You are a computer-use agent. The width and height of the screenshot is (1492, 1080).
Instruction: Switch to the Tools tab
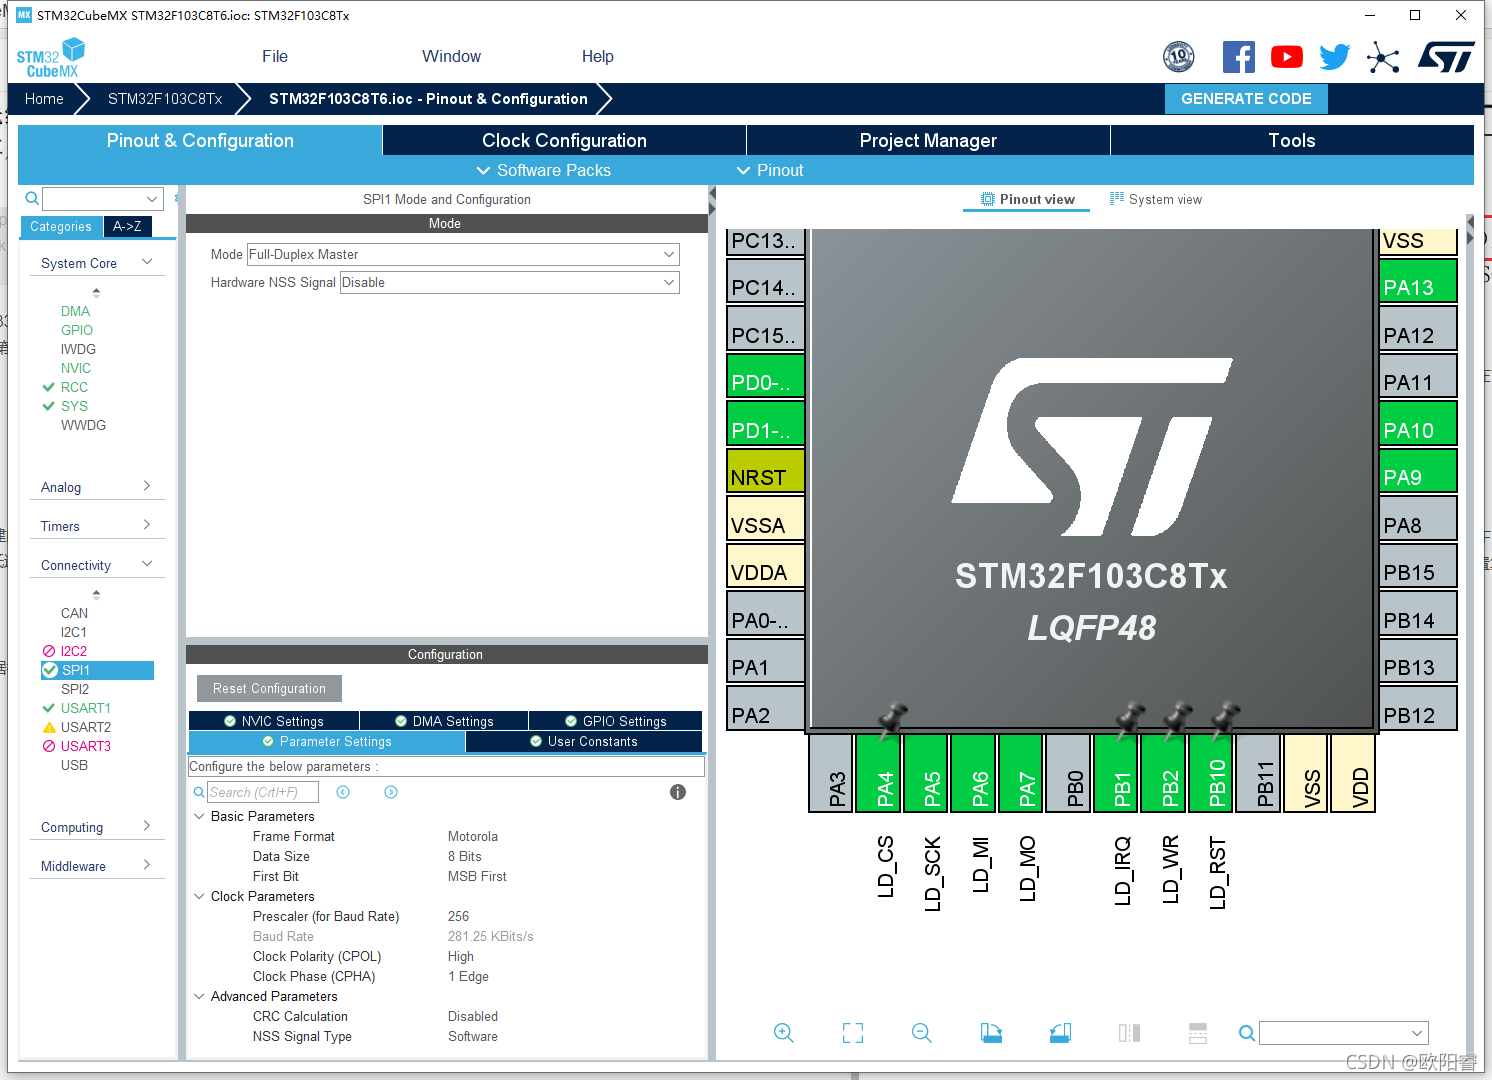(1292, 140)
